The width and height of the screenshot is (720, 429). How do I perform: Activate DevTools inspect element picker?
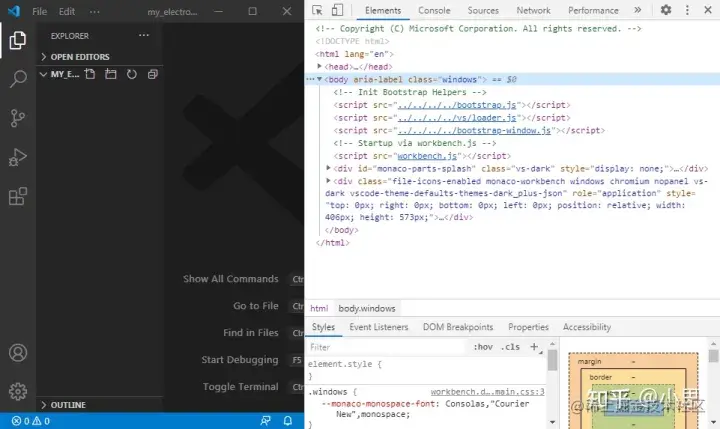pyautogui.click(x=317, y=10)
